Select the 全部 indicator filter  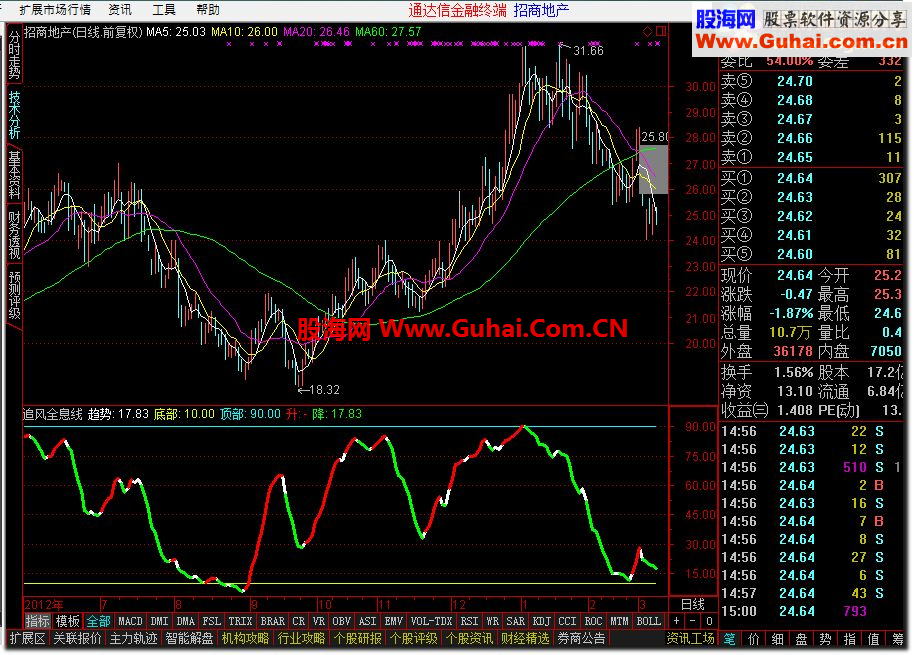[x=99, y=621]
